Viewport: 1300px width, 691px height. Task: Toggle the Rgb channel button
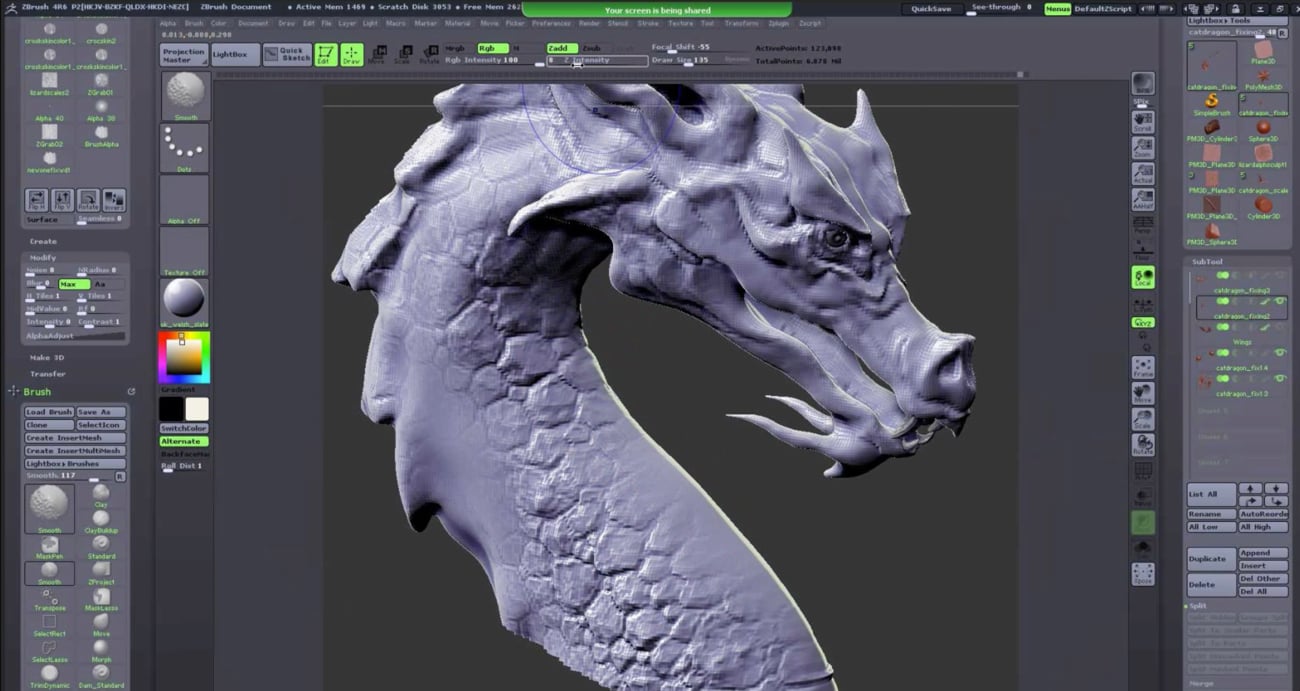click(492, 48)
